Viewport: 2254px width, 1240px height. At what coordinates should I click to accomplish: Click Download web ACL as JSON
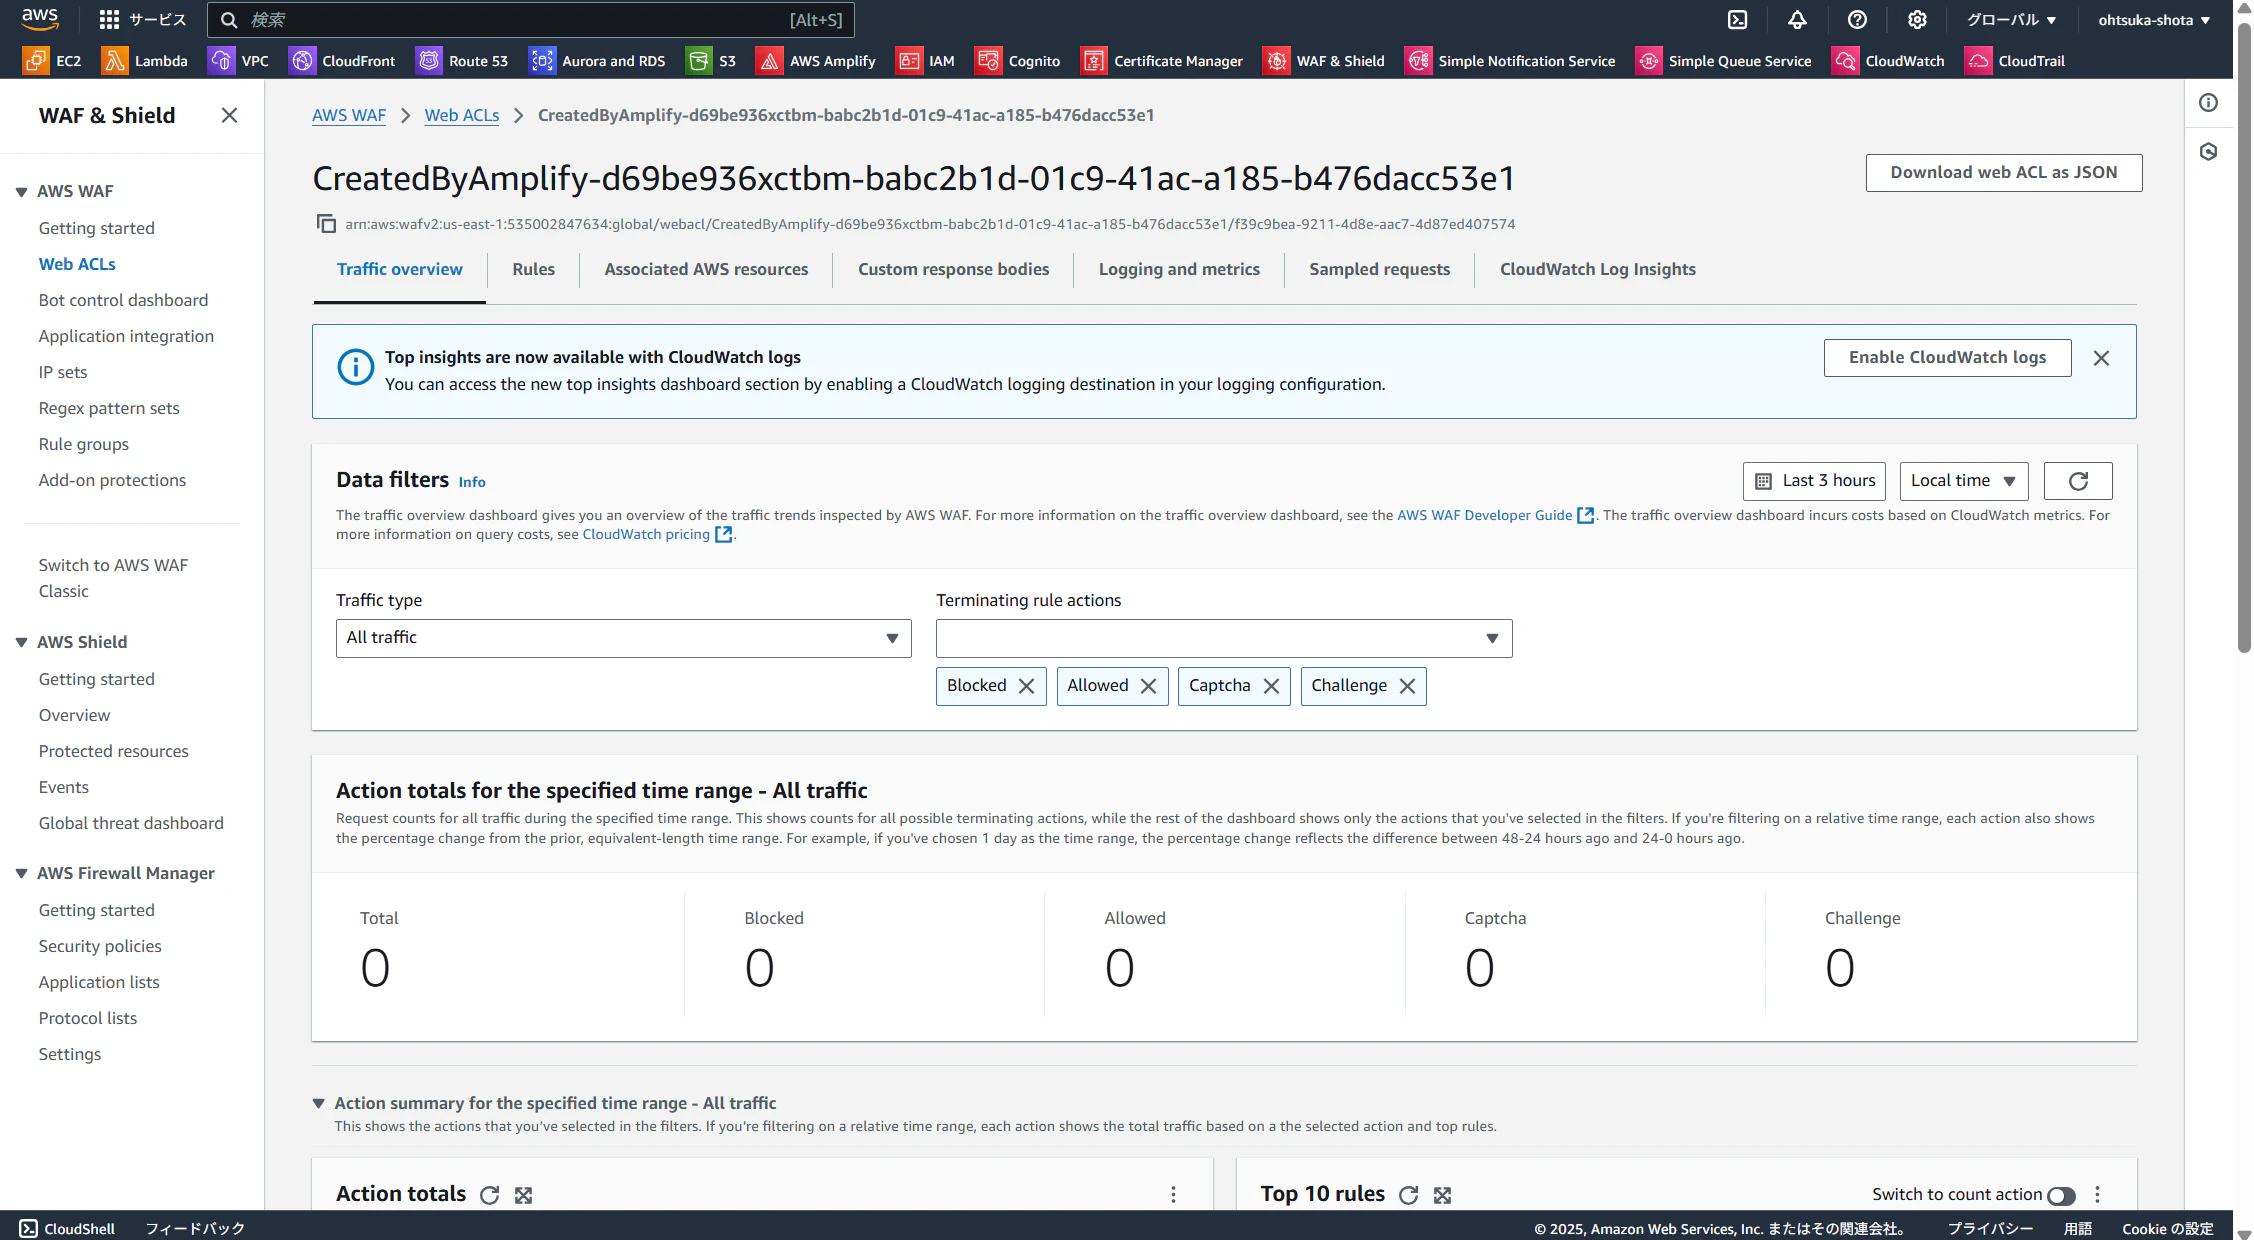click(x=2004, y=173)
